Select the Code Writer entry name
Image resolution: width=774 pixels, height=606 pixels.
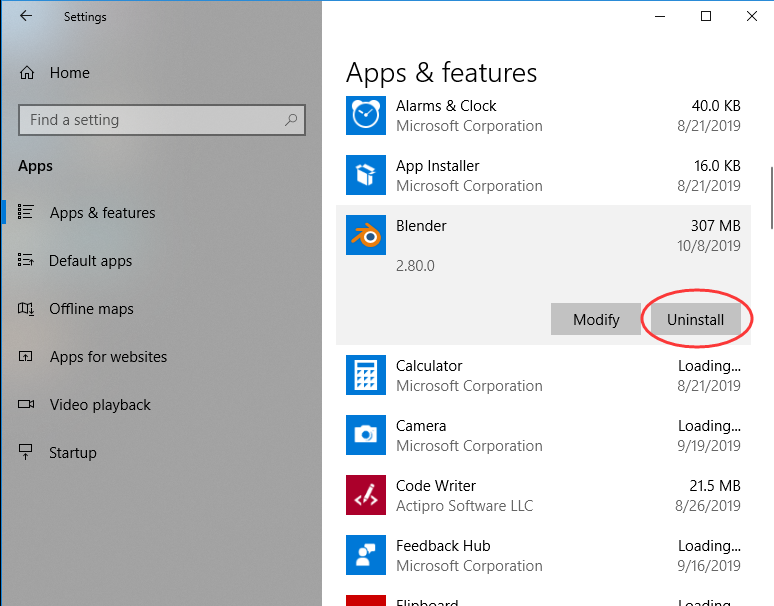(x=436, y=486)
